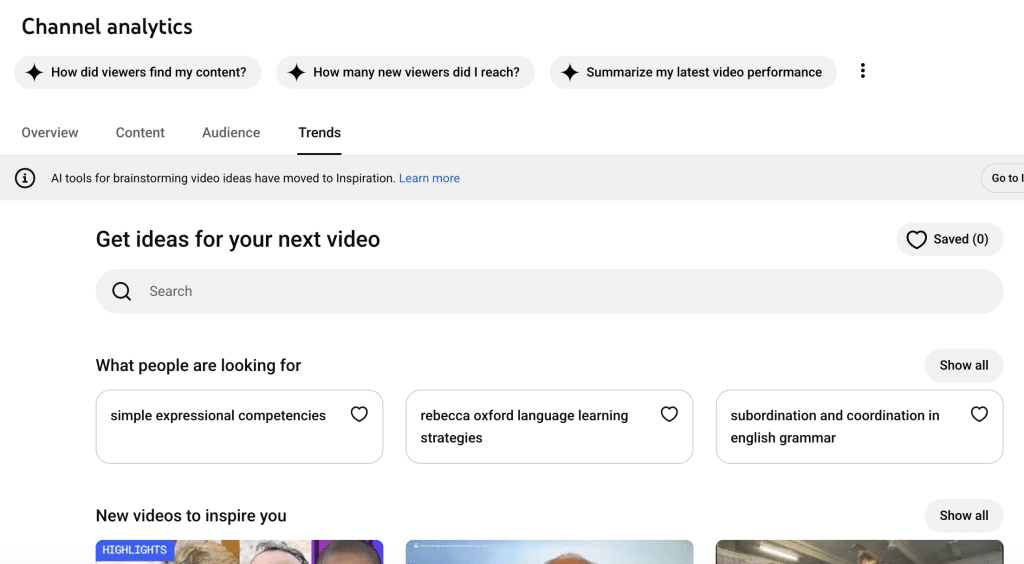The width and height of the screenshot is (1024, 564).
Task: Switch to the Overview tab
Action: tap(50, 133)
